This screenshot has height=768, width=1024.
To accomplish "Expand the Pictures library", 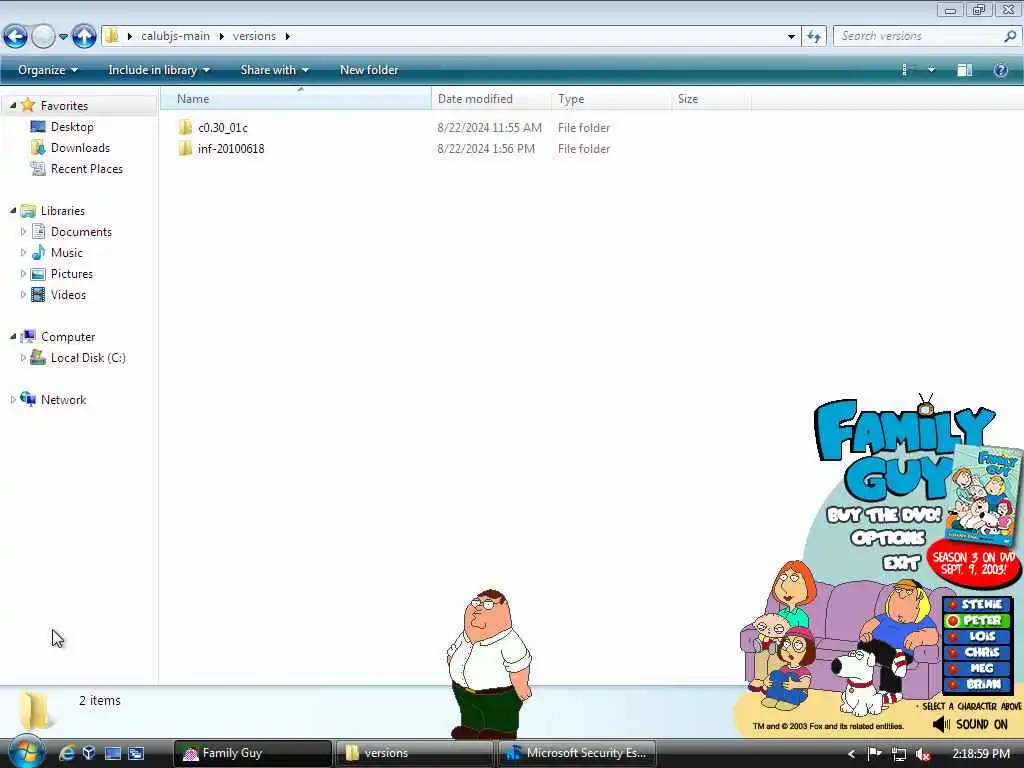I will pyautogui.click(x=24, y=274).
